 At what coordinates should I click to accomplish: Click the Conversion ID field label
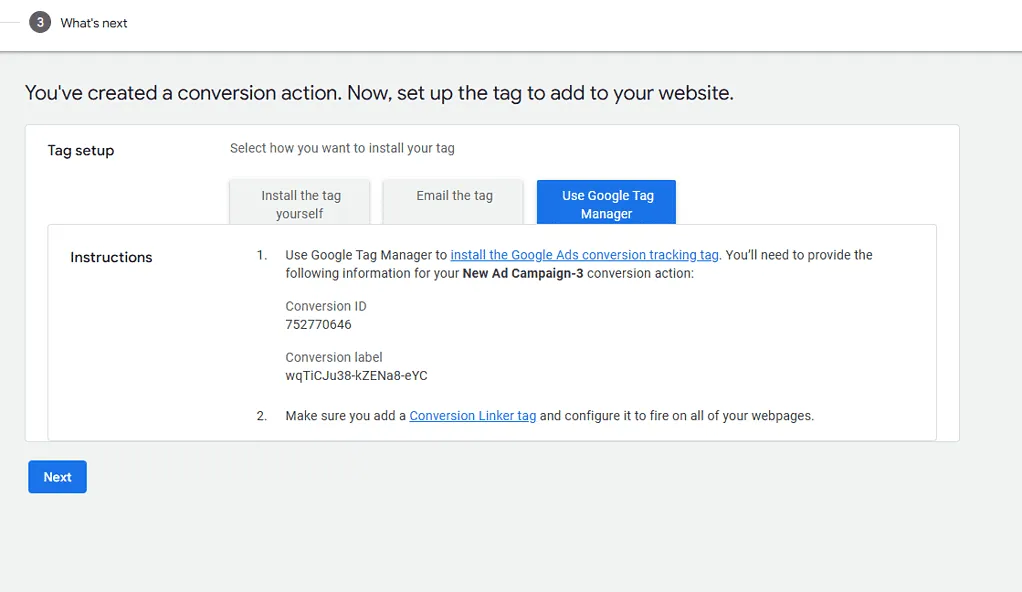(326, 306)
